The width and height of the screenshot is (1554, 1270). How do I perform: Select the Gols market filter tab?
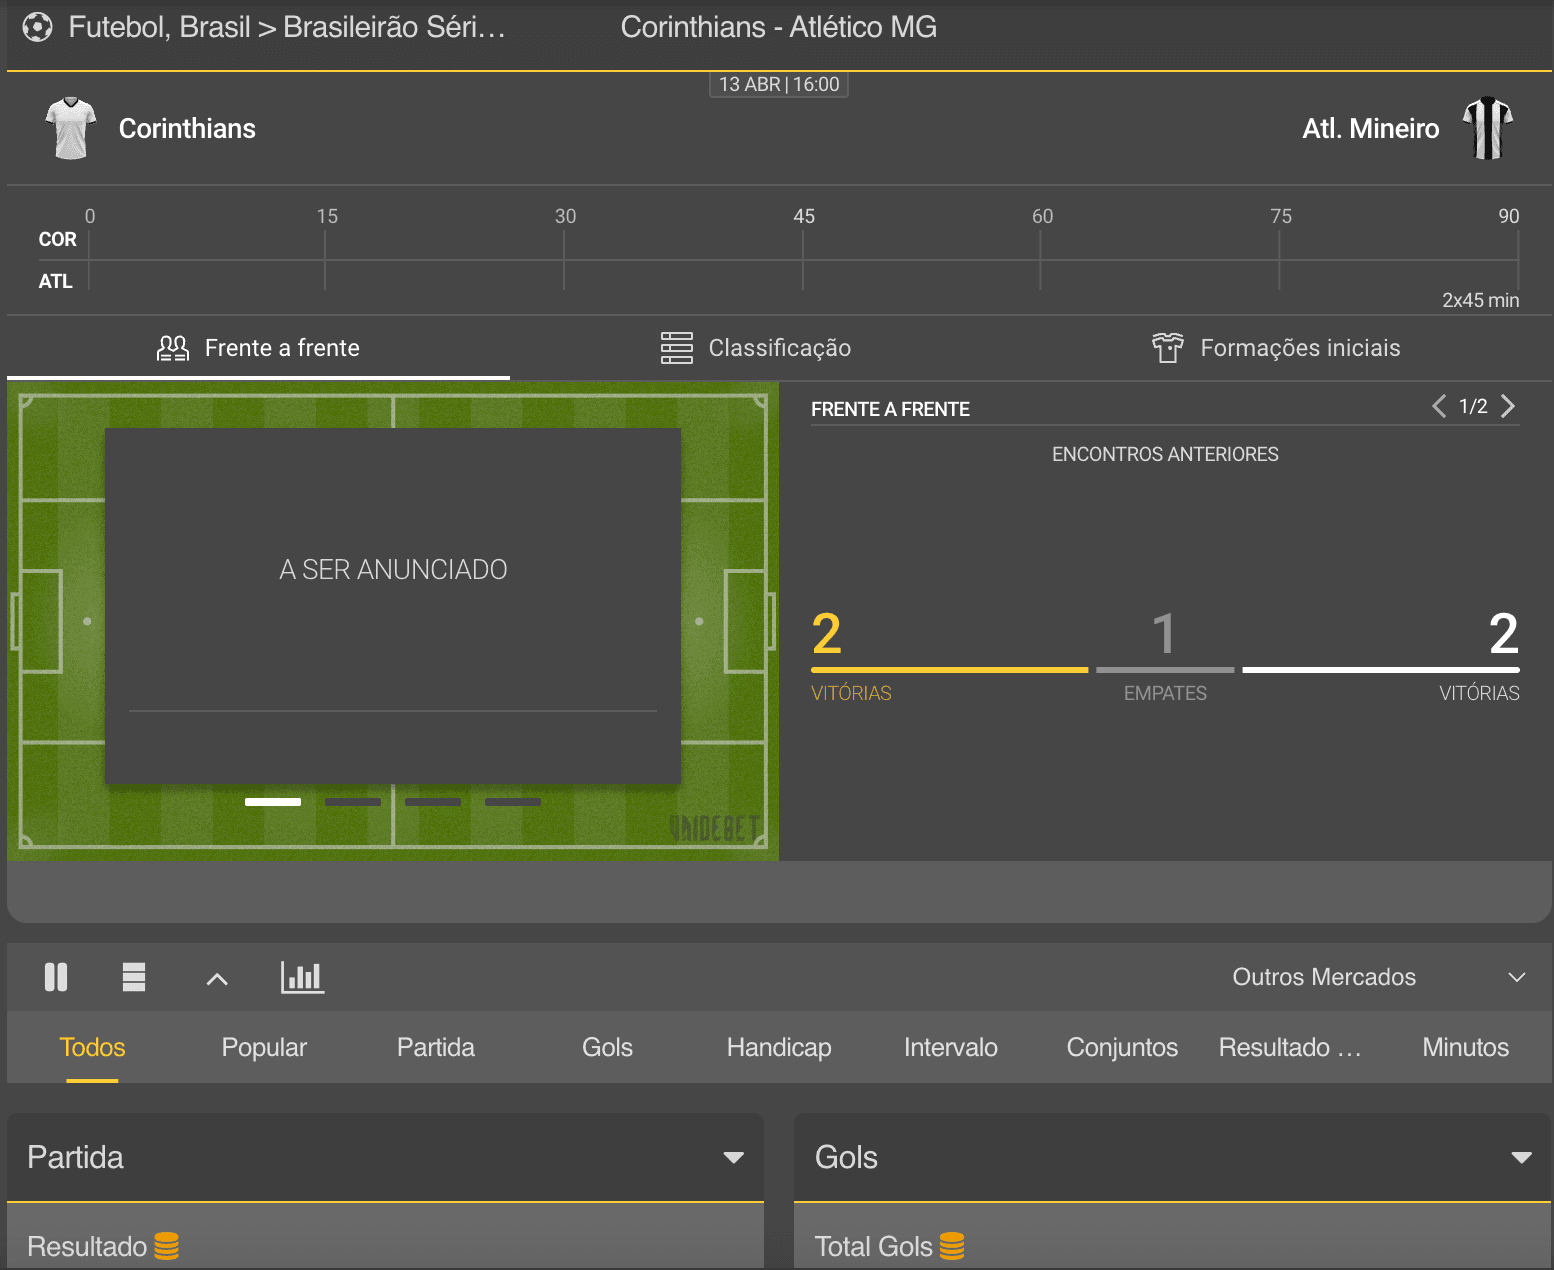point(607,1047)
